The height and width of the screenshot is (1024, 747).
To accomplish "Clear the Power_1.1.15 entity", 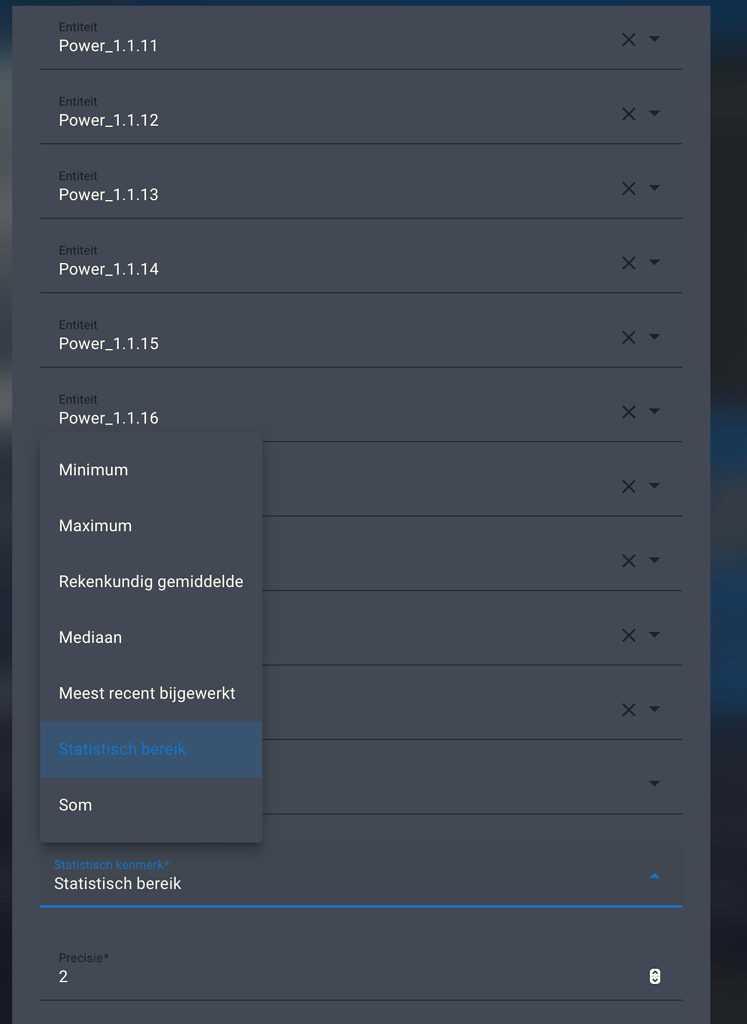I will click(628, 337).
